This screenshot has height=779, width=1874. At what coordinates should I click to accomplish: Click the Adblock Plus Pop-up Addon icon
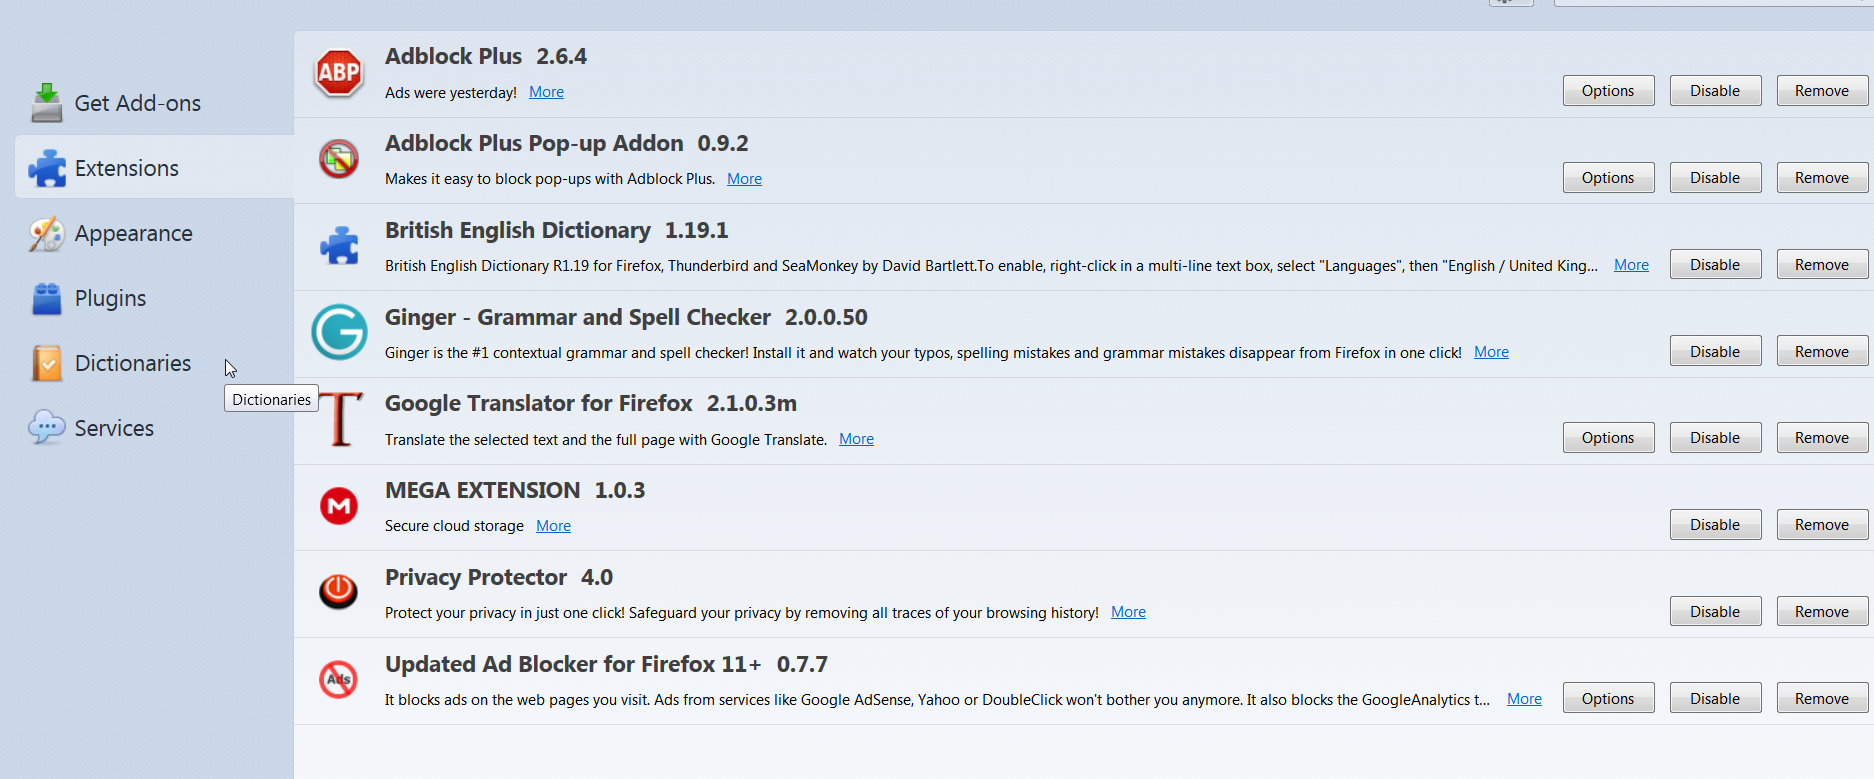(x=339, y=159)
